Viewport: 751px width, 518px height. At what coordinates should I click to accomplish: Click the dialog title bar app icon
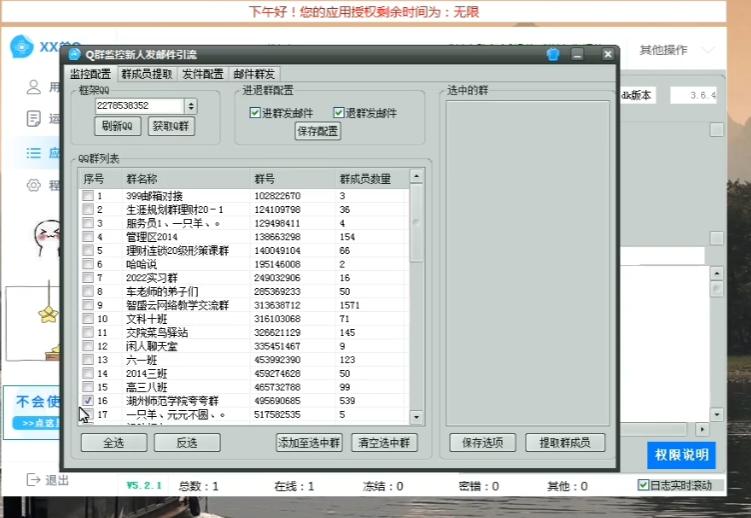(74, 54)
